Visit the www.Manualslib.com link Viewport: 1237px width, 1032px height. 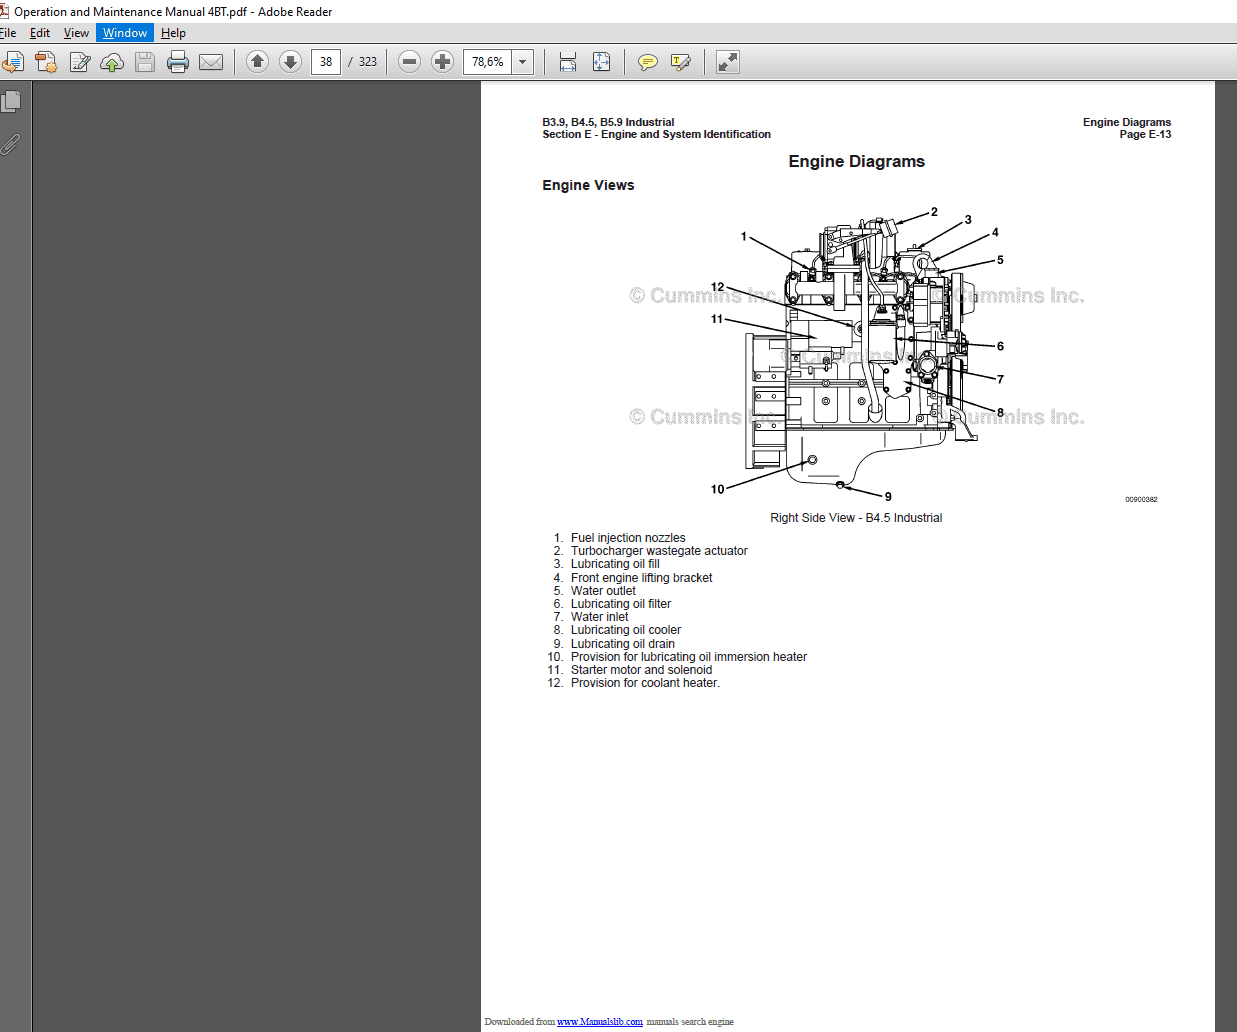[x=600, y=1021]
